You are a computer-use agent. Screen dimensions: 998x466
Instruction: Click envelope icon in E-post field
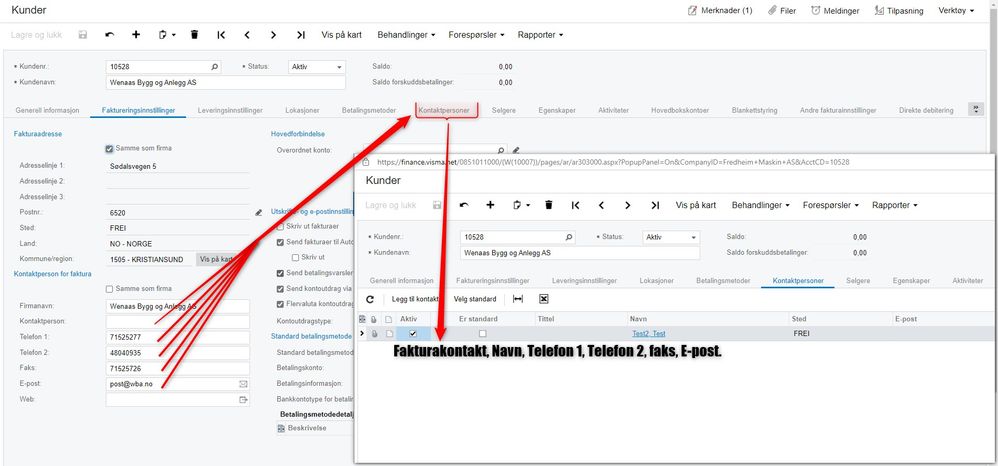coord(242,384)
